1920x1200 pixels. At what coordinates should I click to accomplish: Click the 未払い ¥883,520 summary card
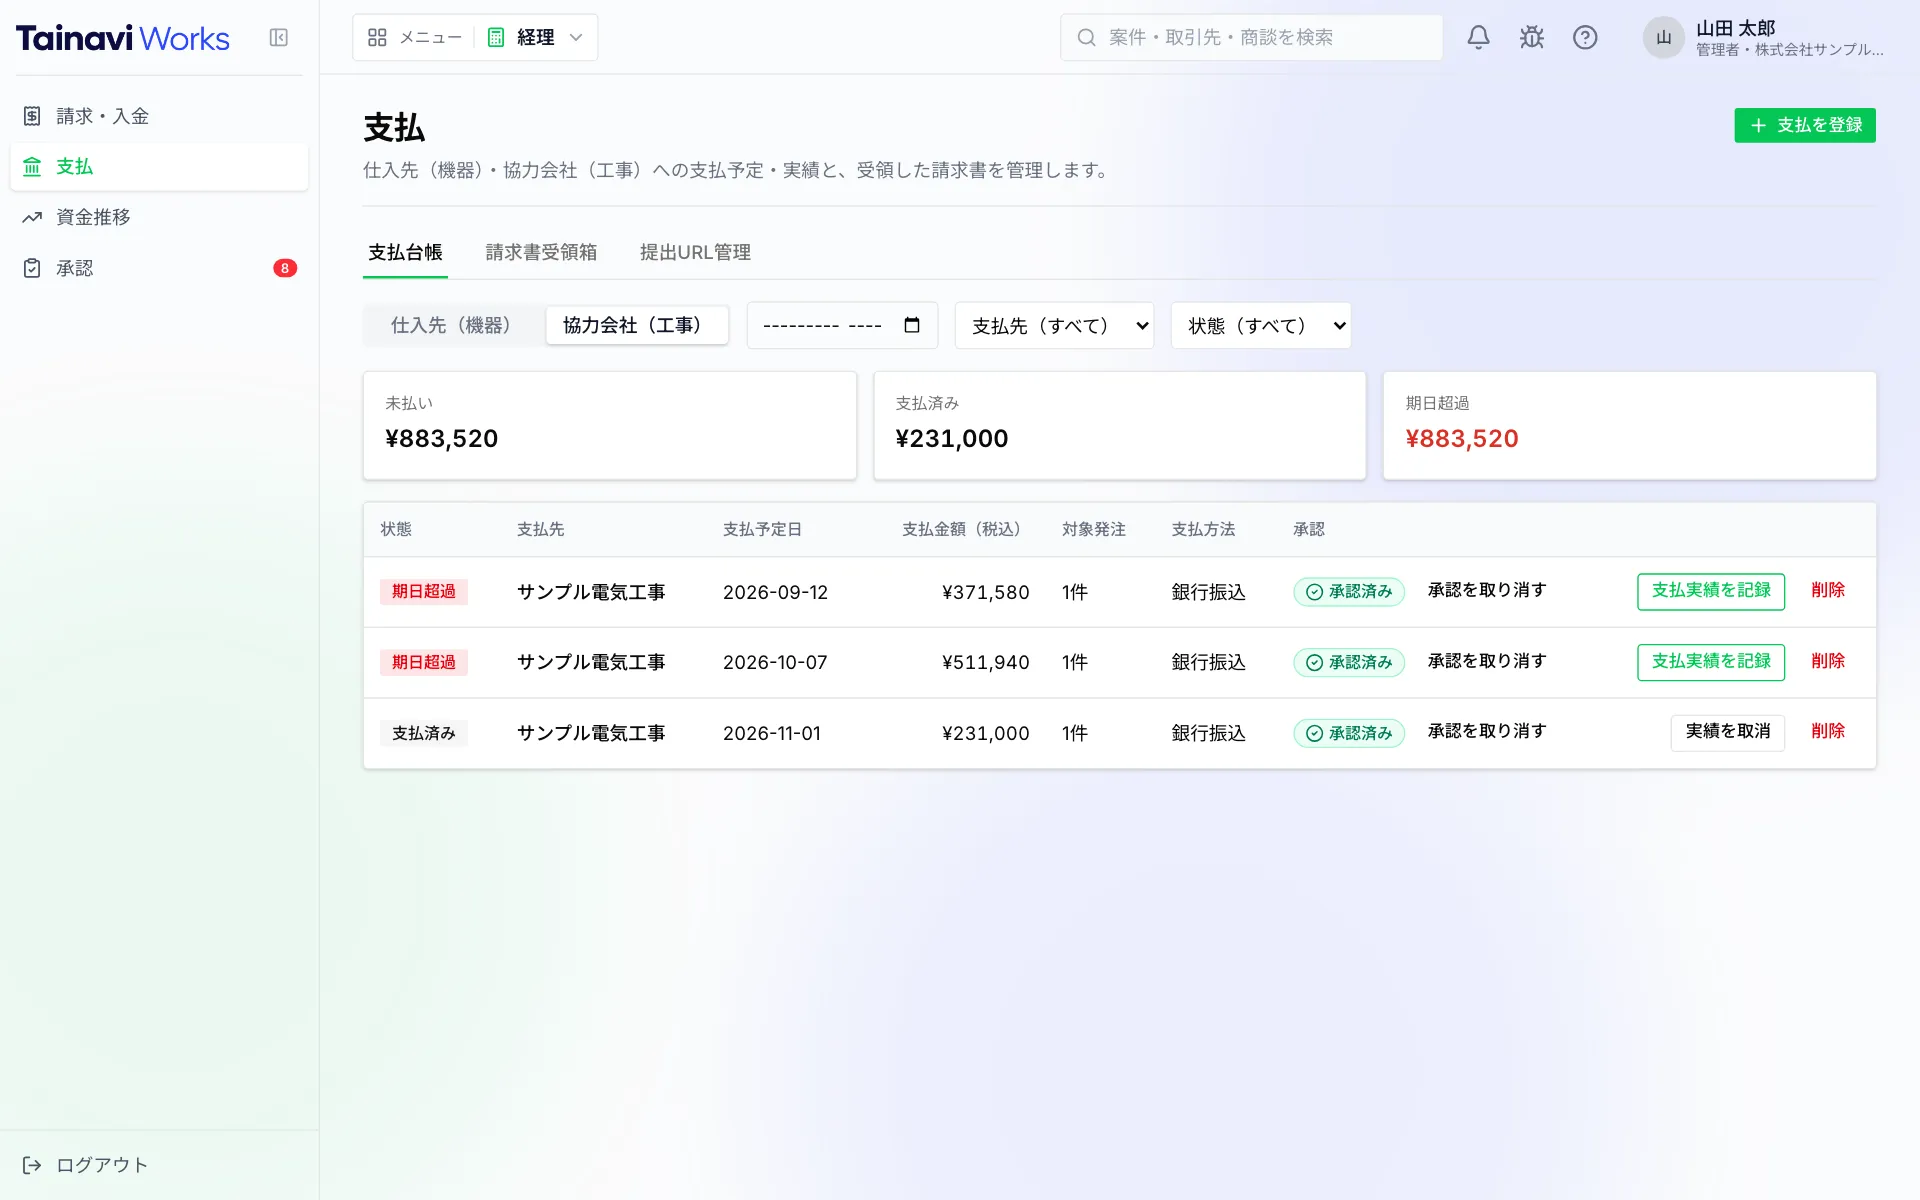[610, 426]
